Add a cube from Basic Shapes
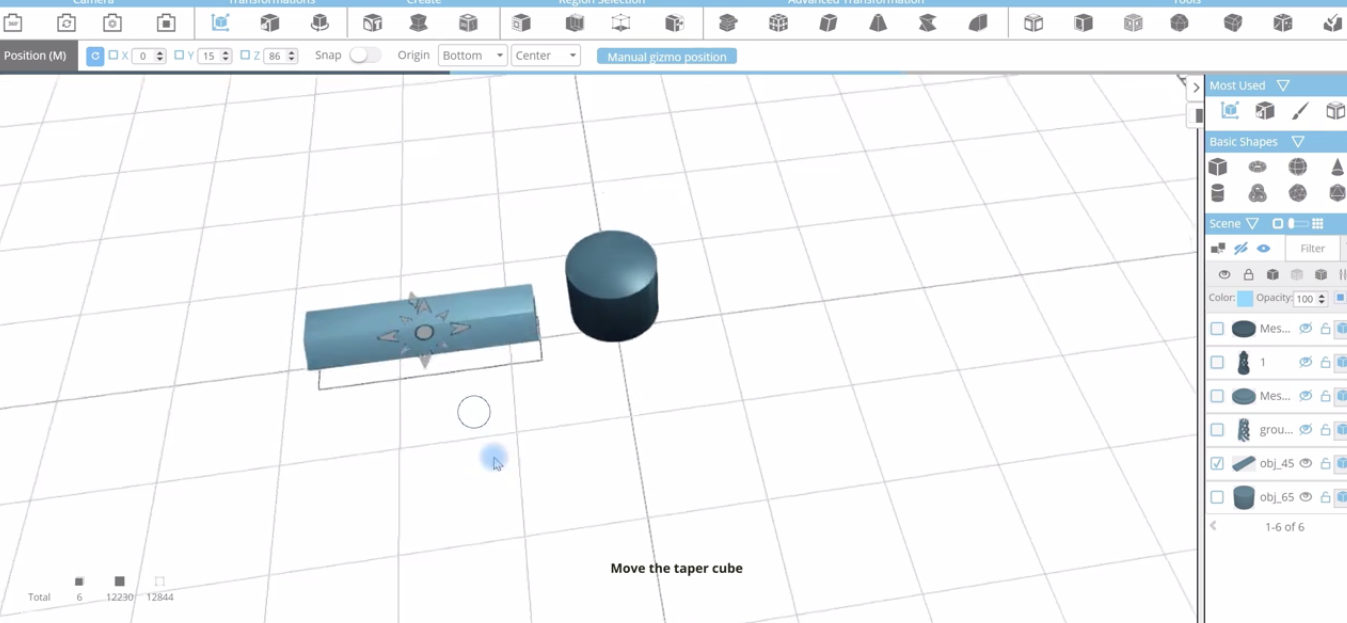 (1217, 166)
